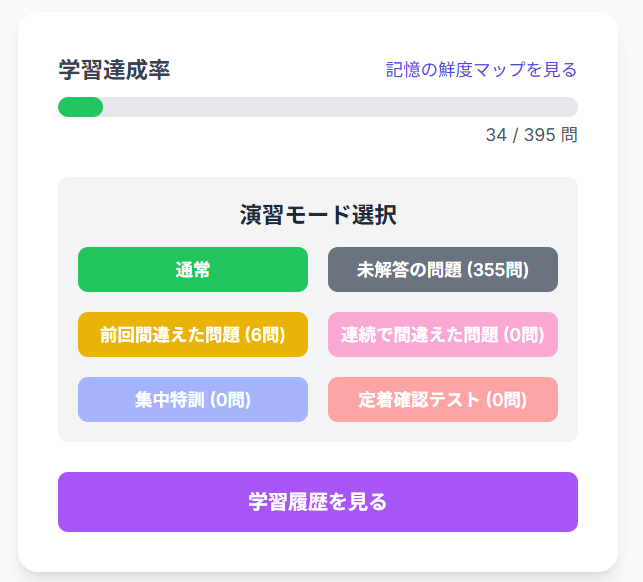Pick the salmon retention check test button
This screenshot has width=643, height=582.
point(443,400)
